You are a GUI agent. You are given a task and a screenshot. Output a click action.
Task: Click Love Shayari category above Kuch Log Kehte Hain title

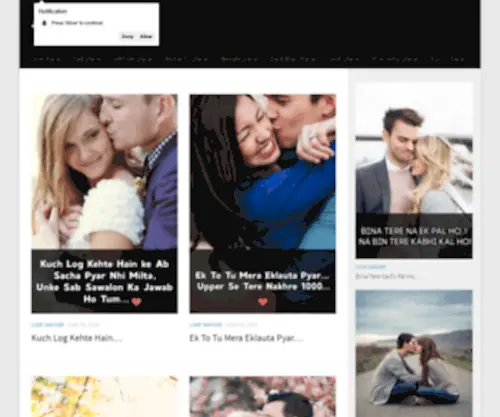pyautogui.click(x=47, y=325)
